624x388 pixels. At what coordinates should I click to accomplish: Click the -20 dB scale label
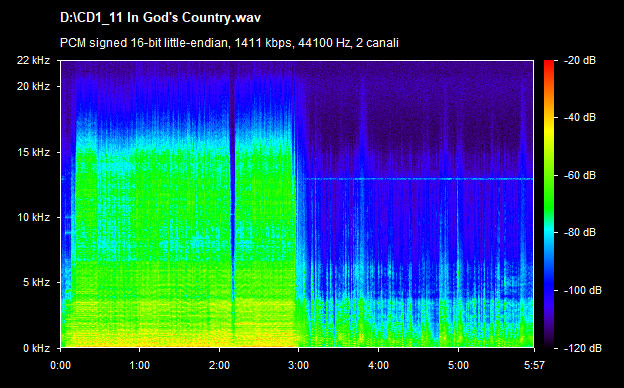580,60
